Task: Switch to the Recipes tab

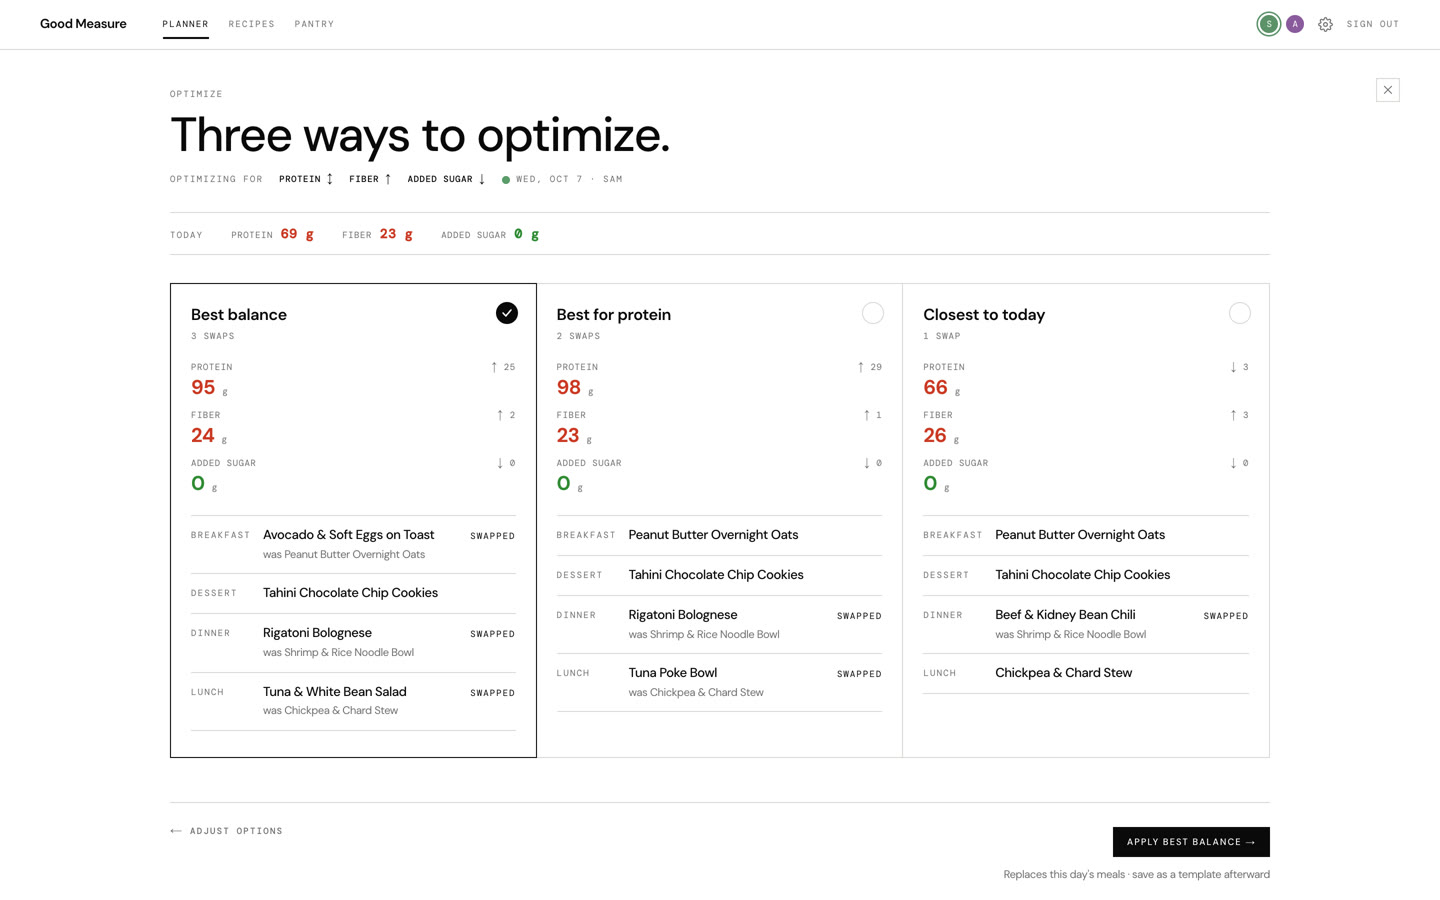Action: [251, 24]
